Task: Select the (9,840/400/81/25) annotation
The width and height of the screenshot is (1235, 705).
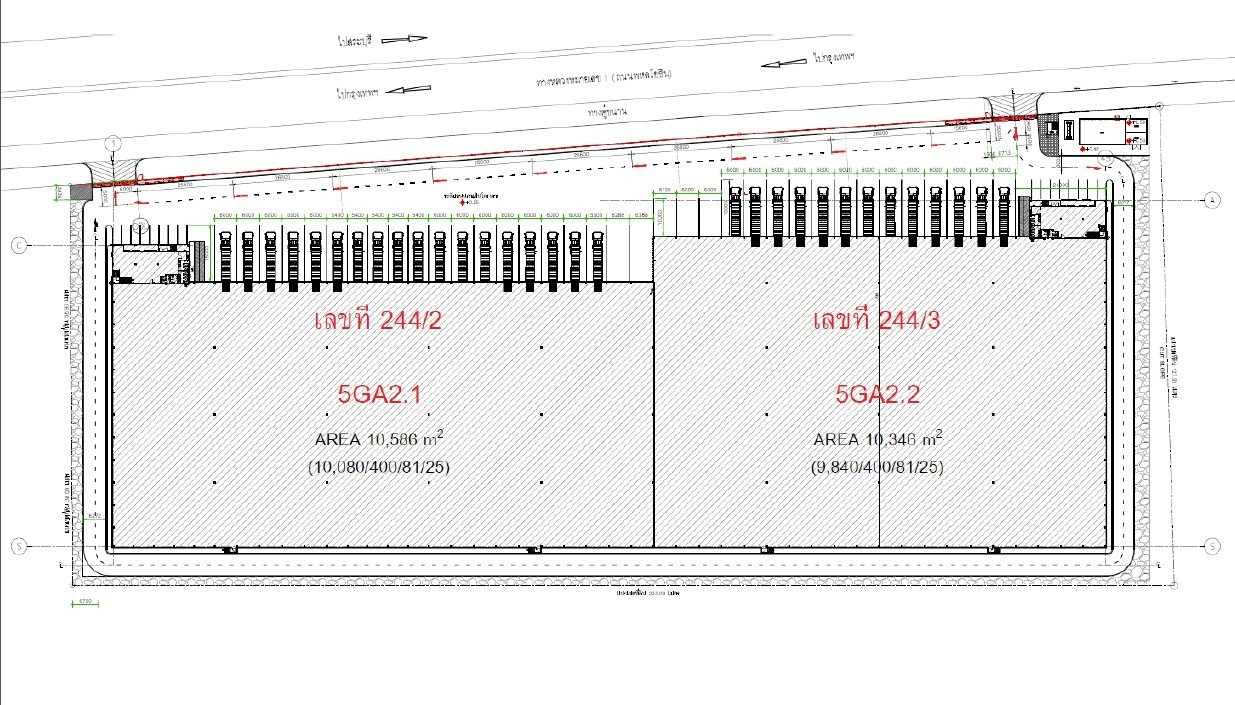Action: (878, 467)
